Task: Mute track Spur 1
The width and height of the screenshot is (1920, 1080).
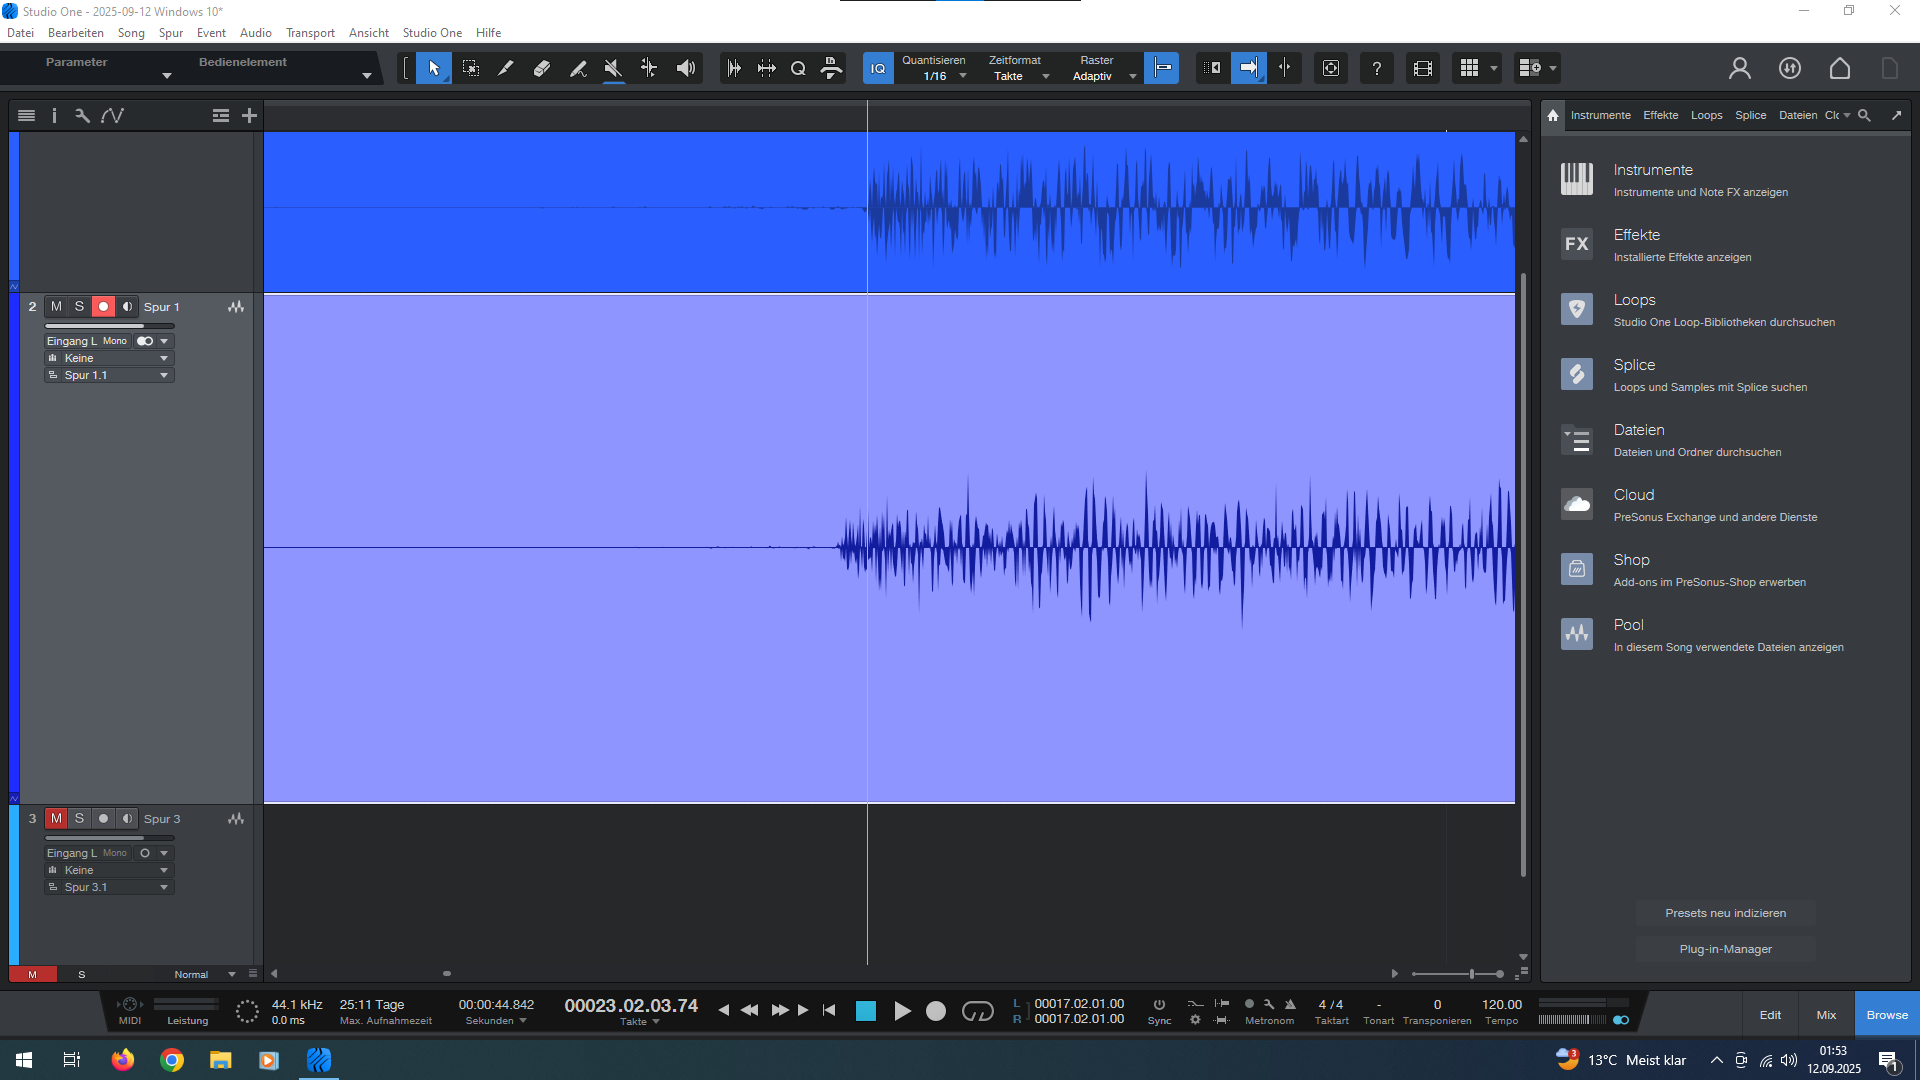Action: [x=56, y=307]
